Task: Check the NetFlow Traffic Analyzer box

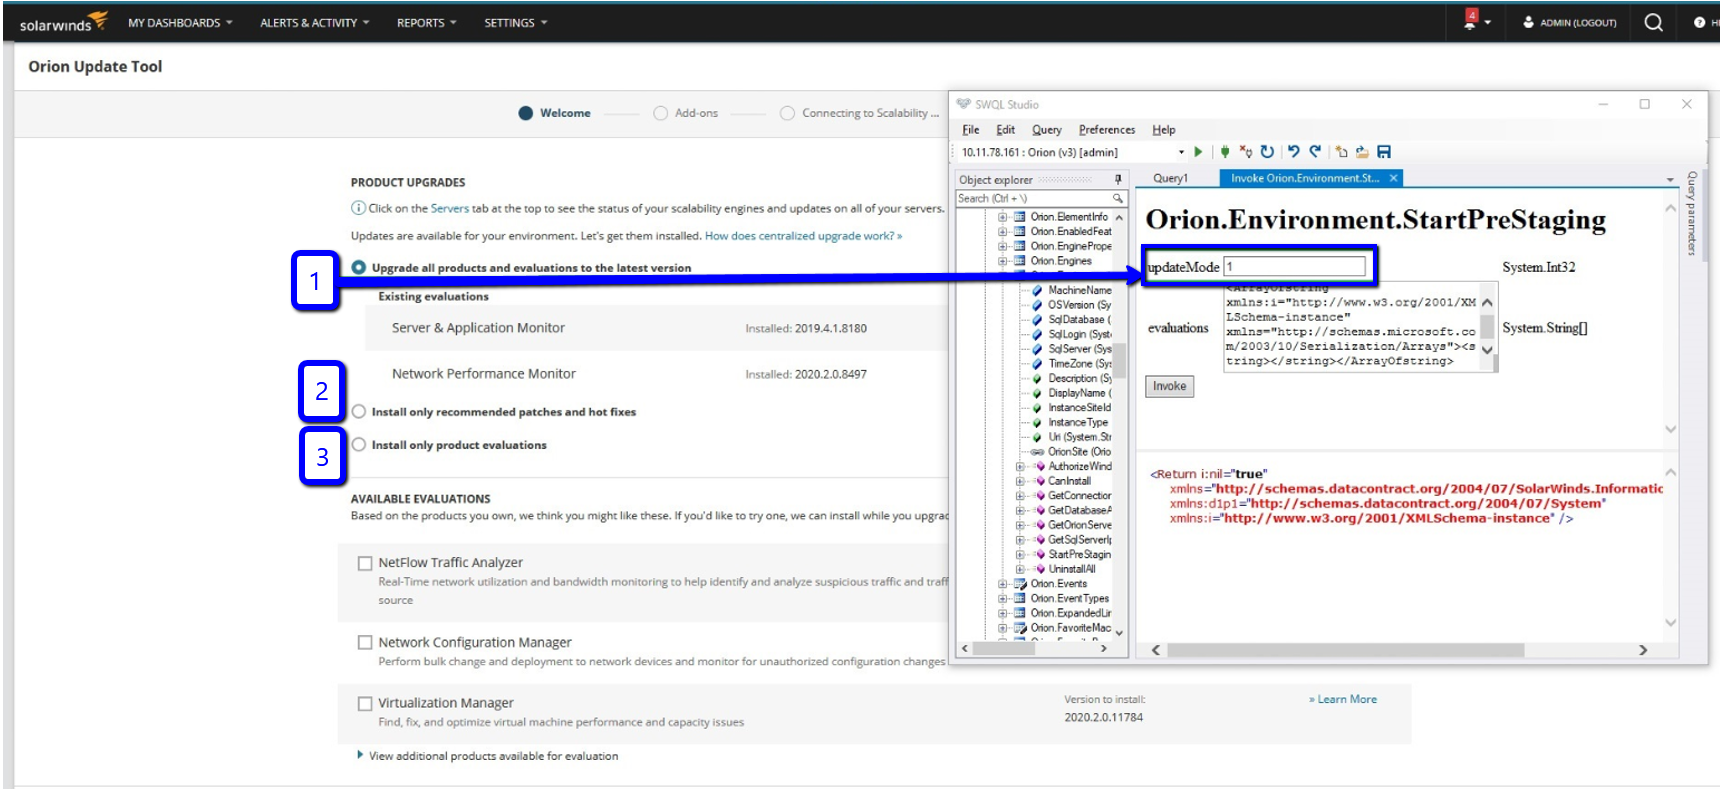Action: (x=365, y=563)
